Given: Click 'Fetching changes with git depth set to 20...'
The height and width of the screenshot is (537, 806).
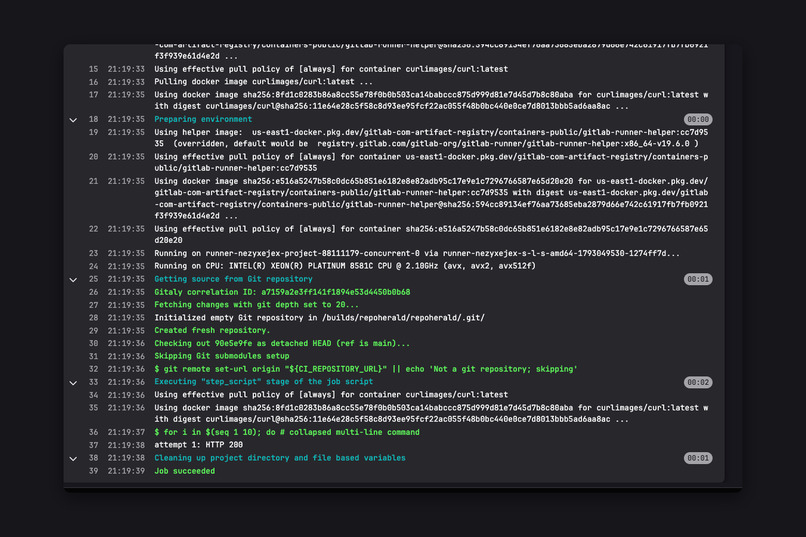Looking at the screenshot, I should coord(257,305).
